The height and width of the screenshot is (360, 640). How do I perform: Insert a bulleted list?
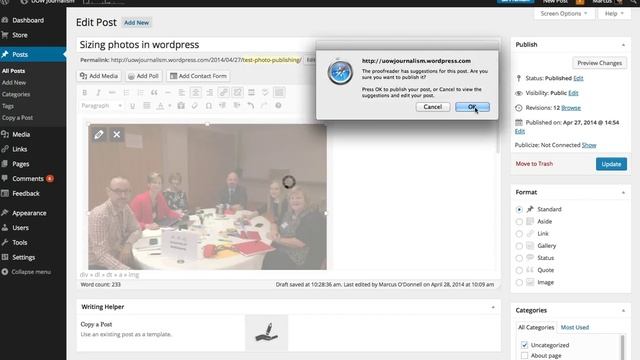[x=126, y=93]
